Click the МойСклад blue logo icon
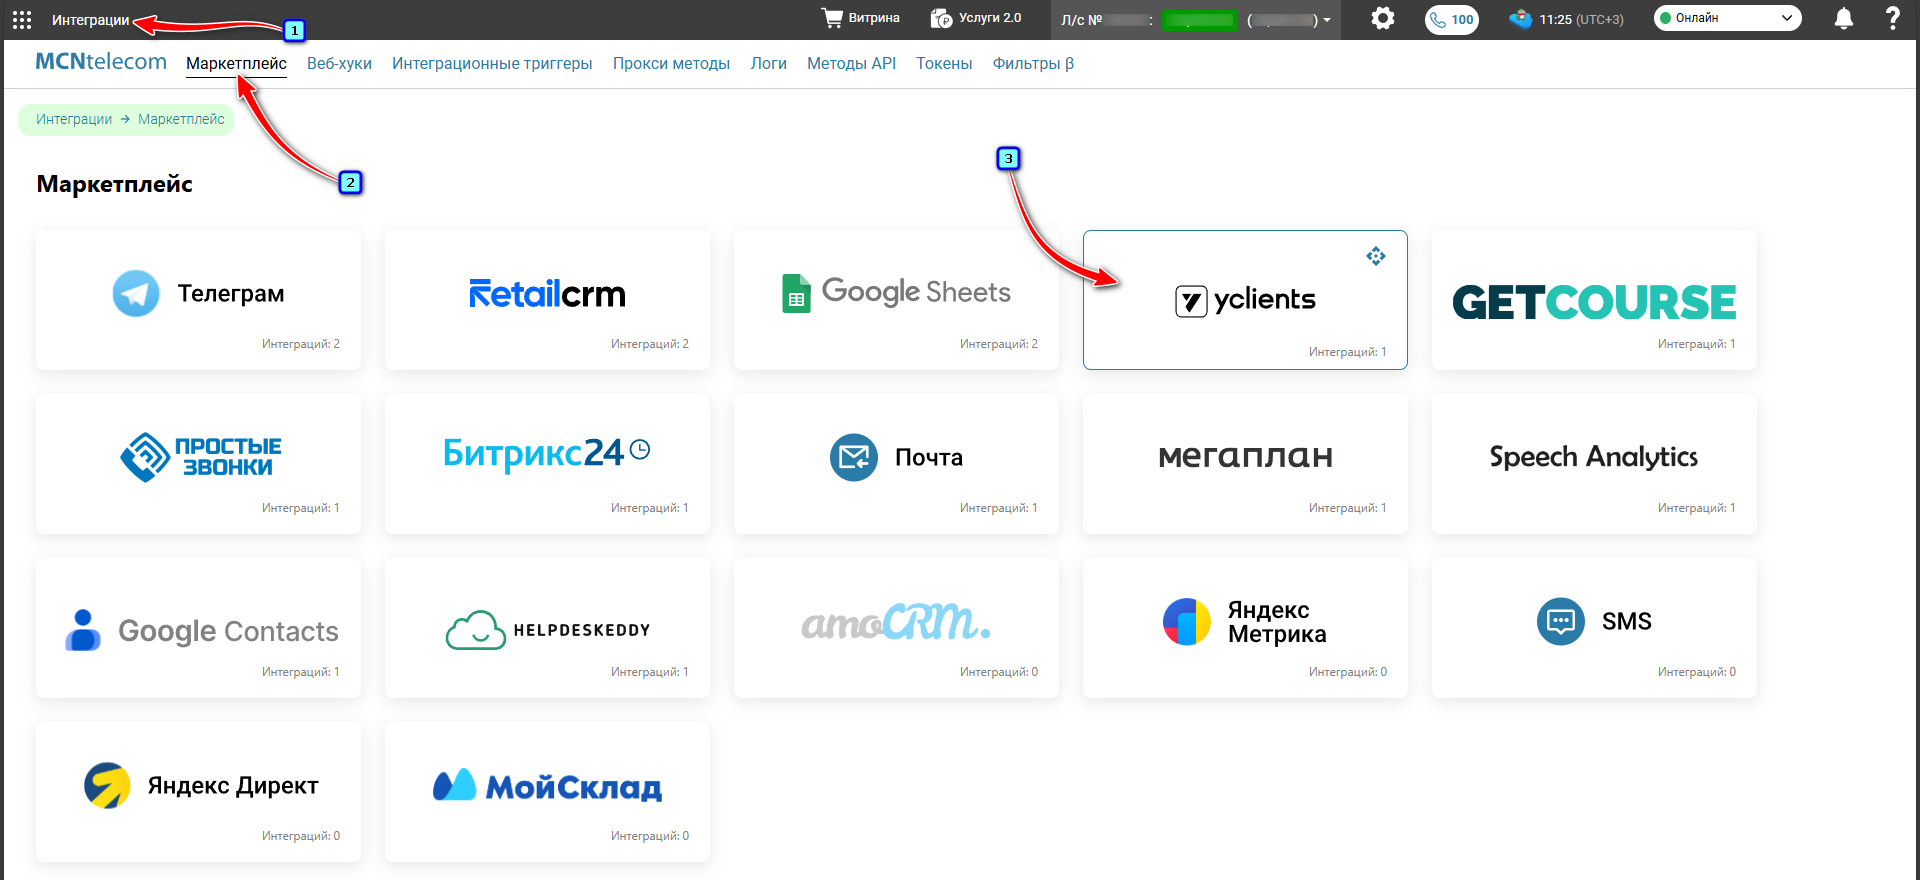 [454, 785]
